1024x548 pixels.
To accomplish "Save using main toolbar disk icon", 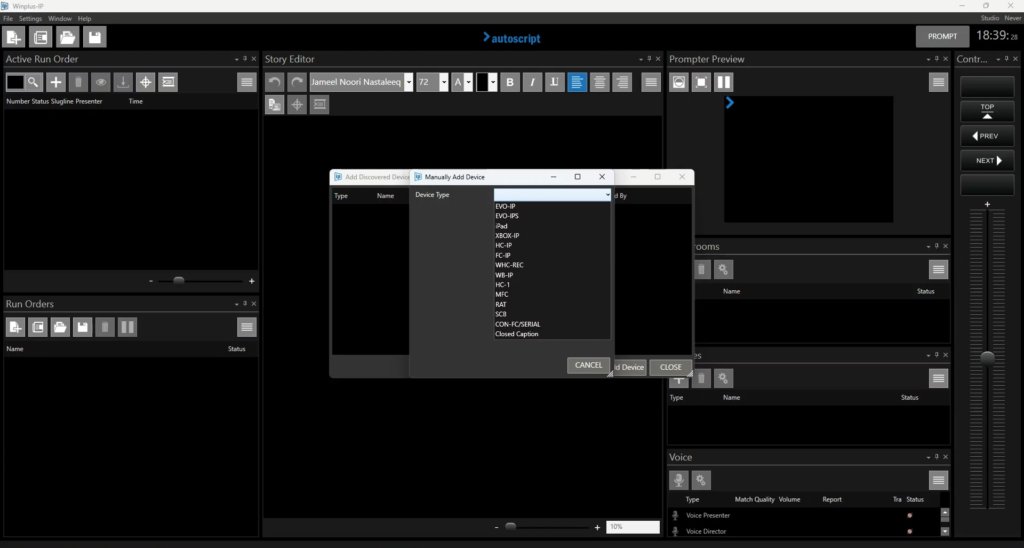I will coord(95,37).
